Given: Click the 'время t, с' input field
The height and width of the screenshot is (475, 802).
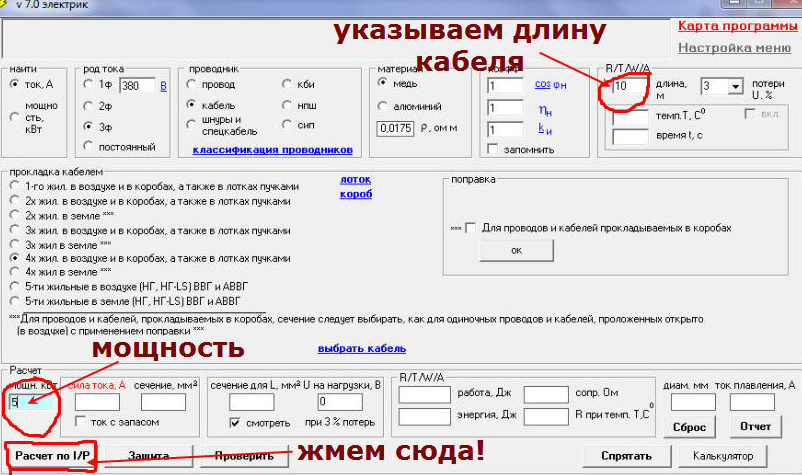Looking at the screenshot, I should (x=630, y=137).
